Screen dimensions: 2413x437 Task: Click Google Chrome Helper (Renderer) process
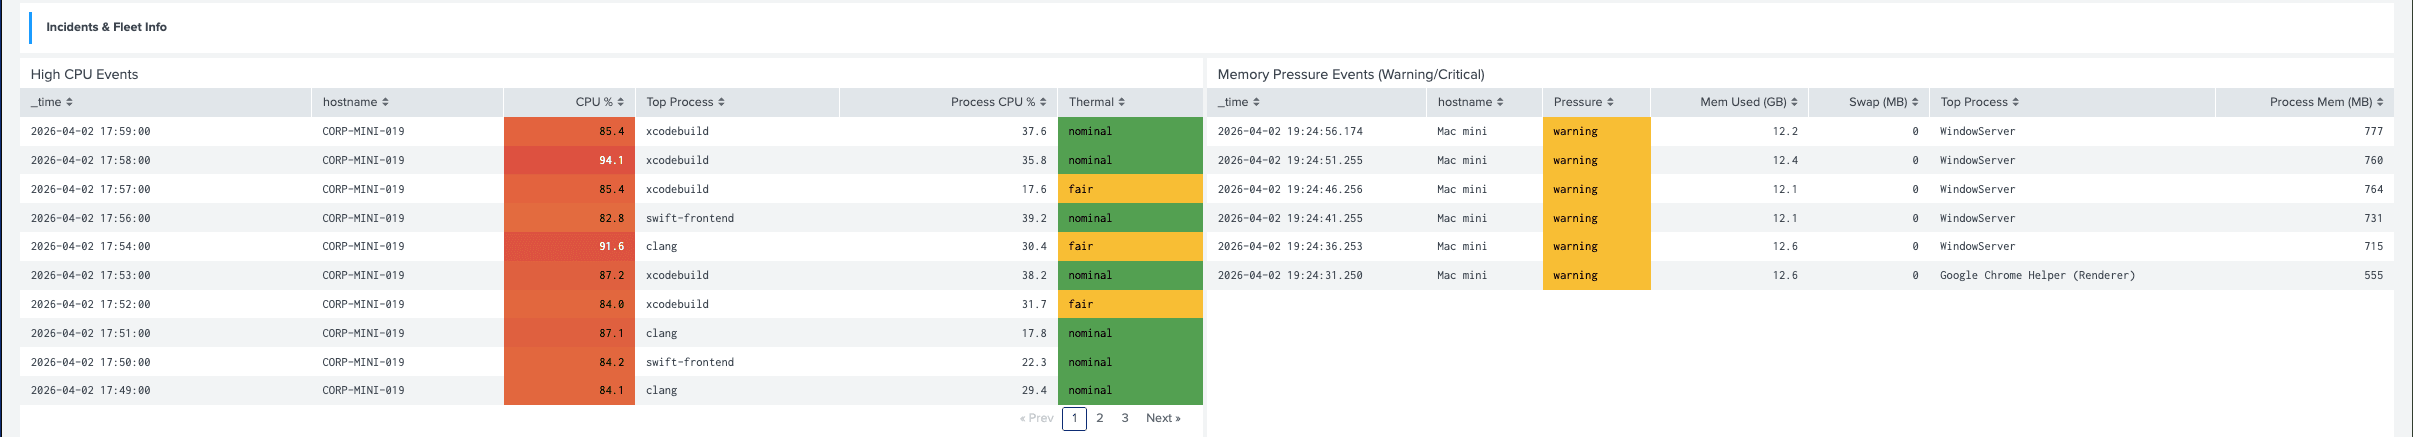(2037, 275)
